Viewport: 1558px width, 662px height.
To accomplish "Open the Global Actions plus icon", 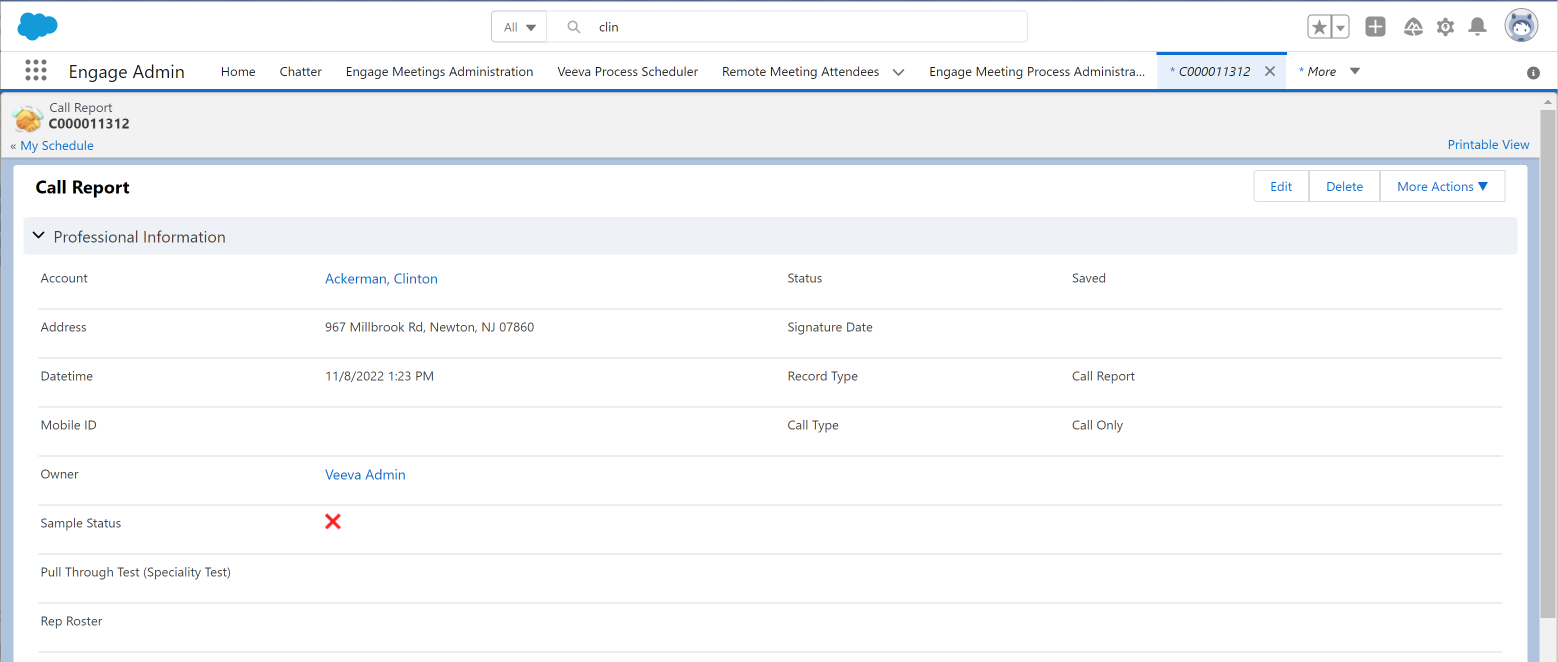I will (x=1375, y=27).
